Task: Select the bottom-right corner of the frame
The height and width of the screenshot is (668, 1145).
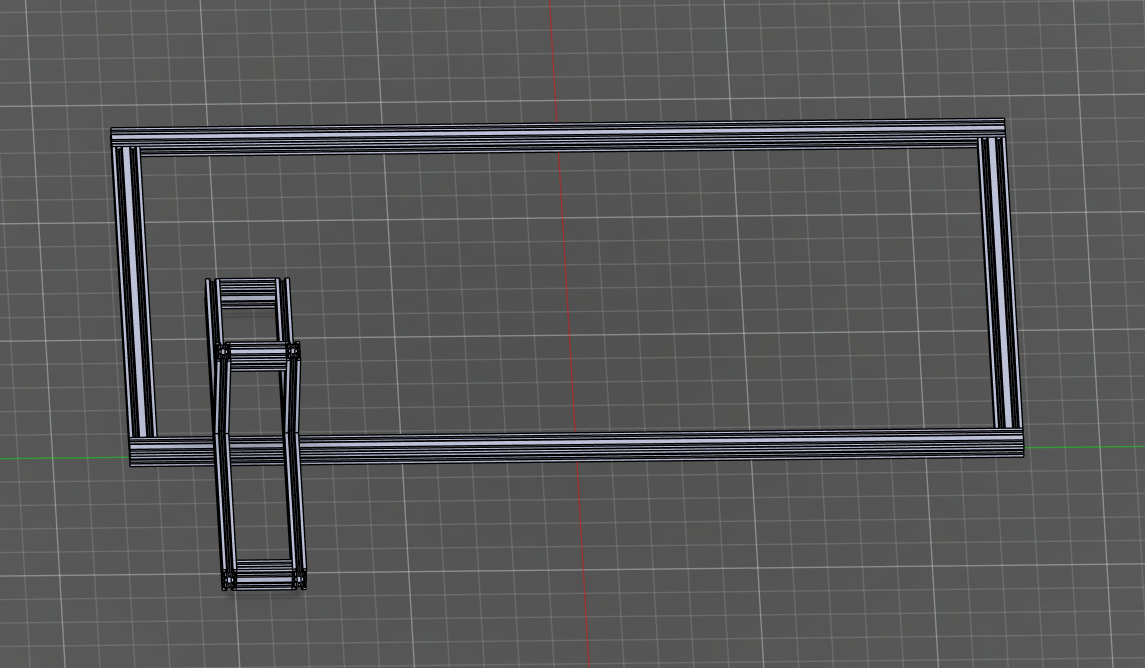Action: (x=1010, y=442)
